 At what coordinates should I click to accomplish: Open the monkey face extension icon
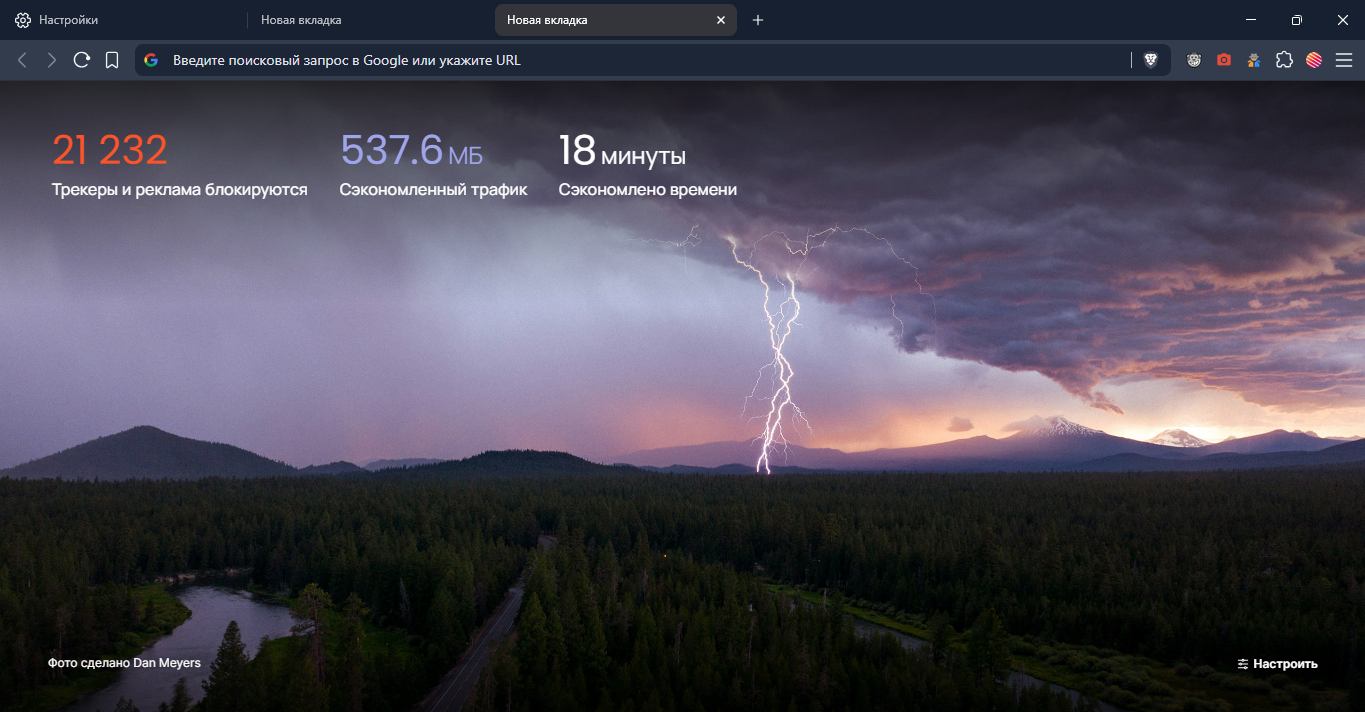(x=1194, y=60)
